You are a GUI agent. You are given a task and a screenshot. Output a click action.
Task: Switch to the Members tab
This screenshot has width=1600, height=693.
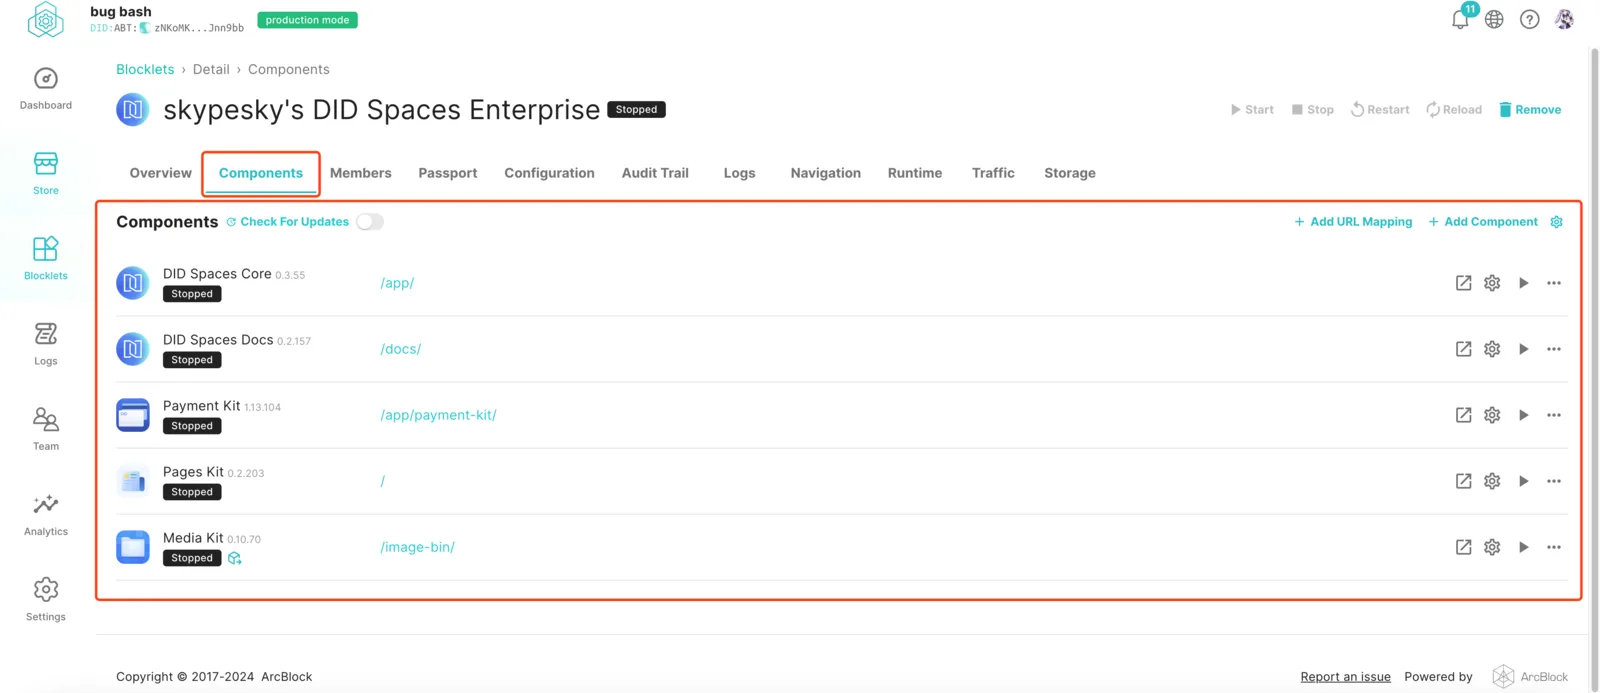(360, 173)
